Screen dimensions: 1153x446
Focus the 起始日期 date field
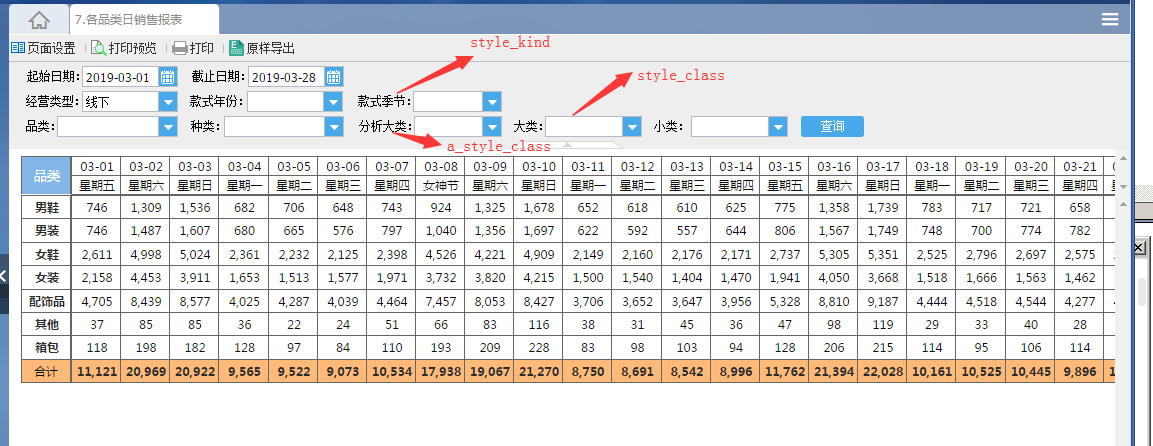pos(121,76)
